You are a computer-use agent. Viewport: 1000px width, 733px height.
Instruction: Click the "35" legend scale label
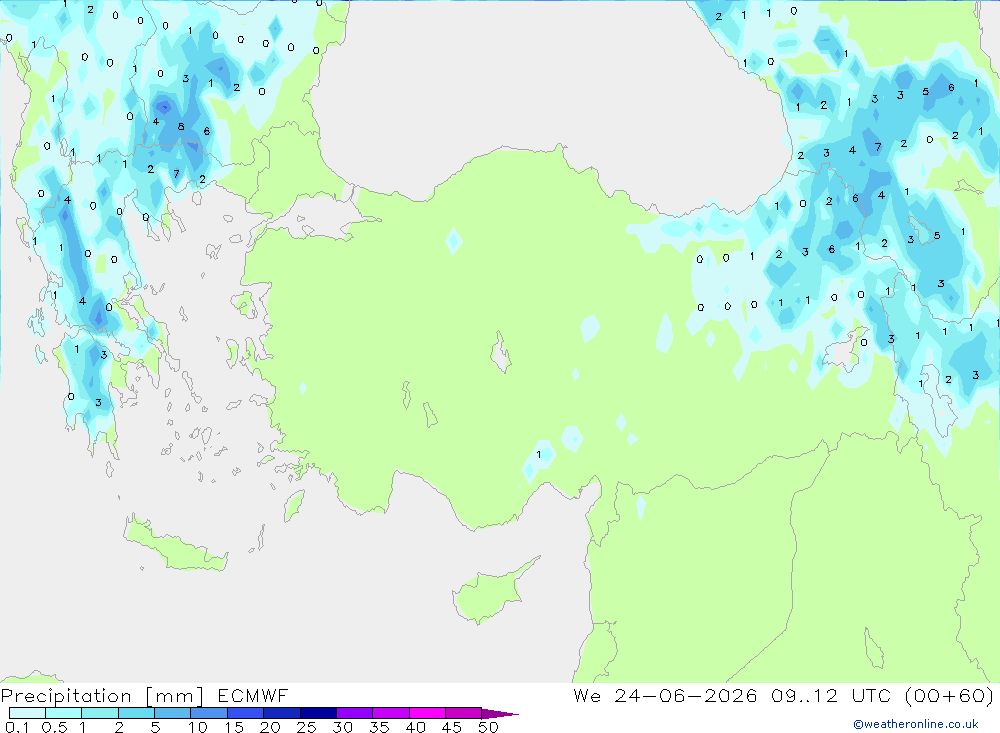click(379, 727)
